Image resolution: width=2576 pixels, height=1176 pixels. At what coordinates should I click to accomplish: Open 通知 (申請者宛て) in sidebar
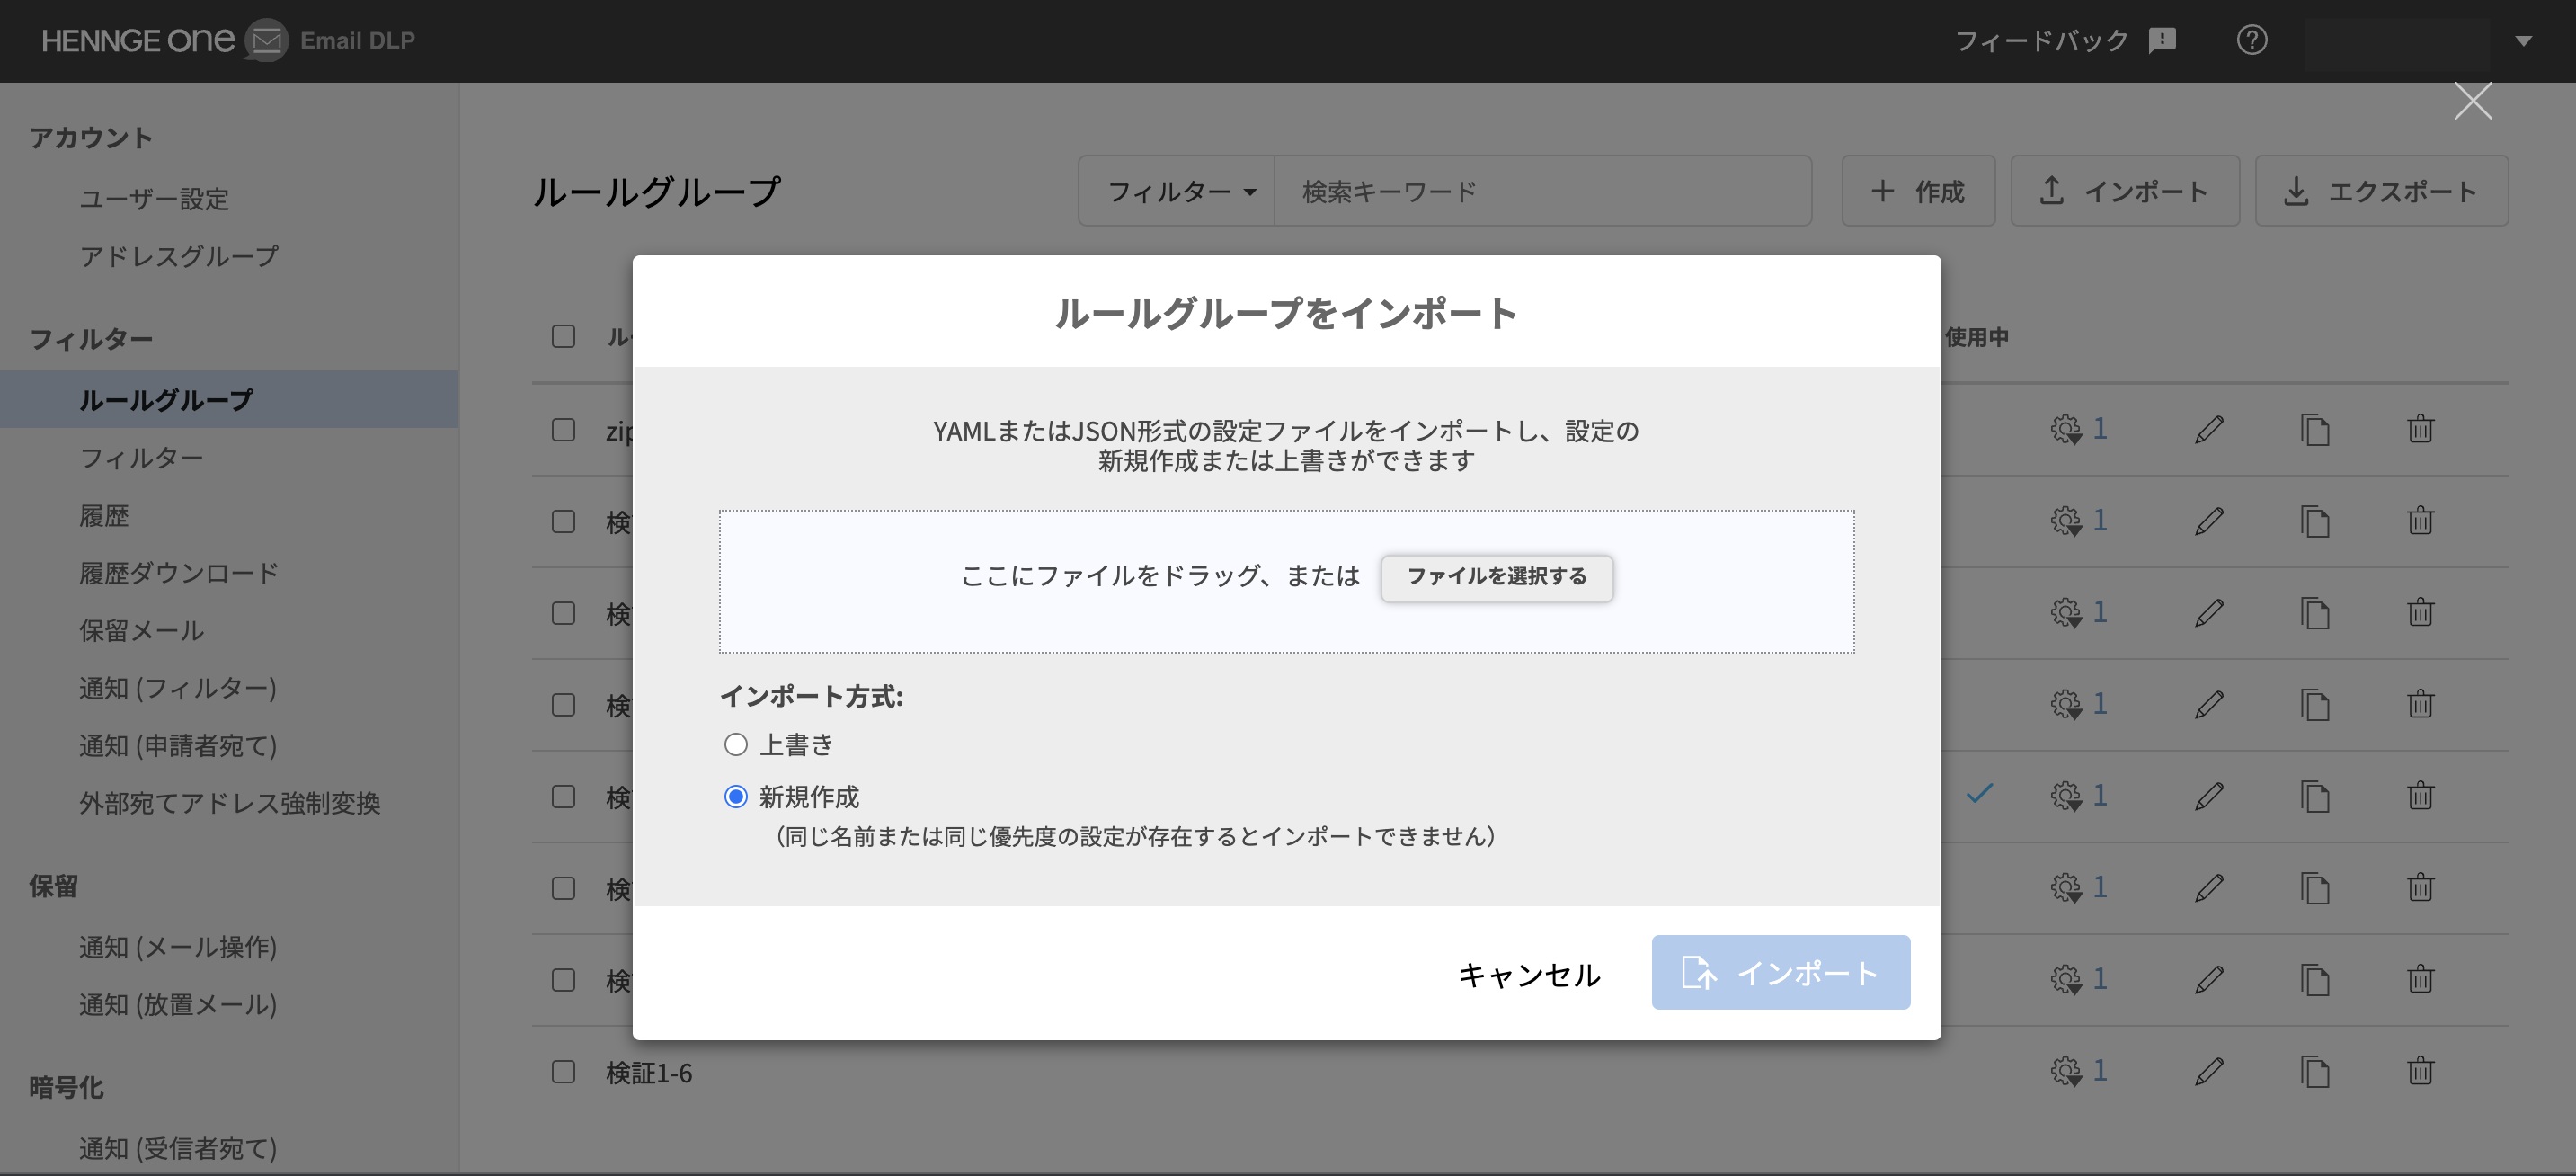pyautogui.click(x=178, y=746)
